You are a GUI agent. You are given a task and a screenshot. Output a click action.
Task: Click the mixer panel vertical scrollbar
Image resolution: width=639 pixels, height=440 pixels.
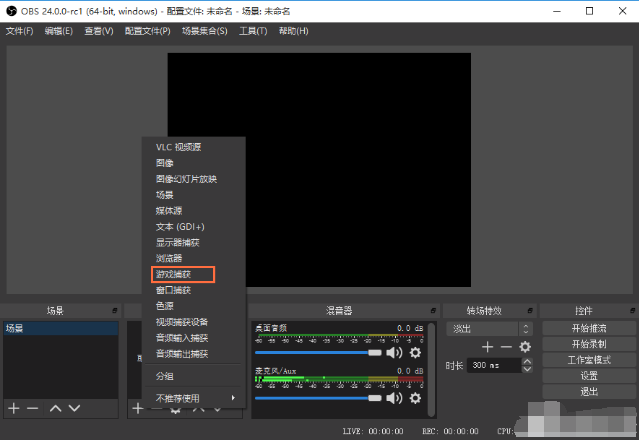[432, 369]
